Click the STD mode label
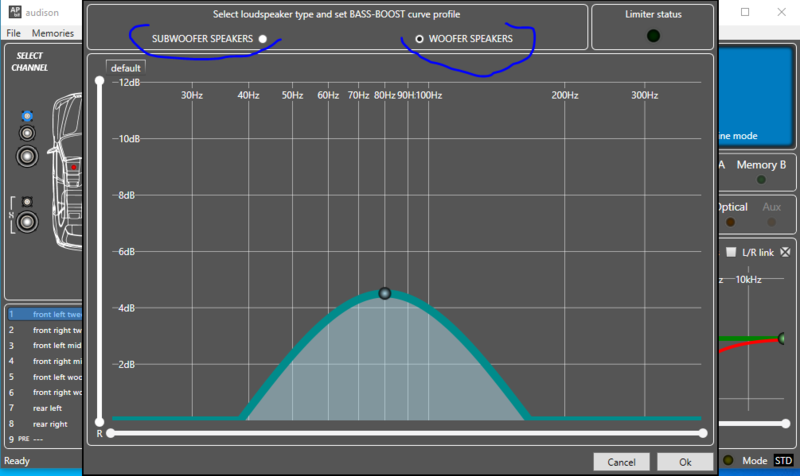The height and width of the screenshot is (476, 800). tap(783, 461)
